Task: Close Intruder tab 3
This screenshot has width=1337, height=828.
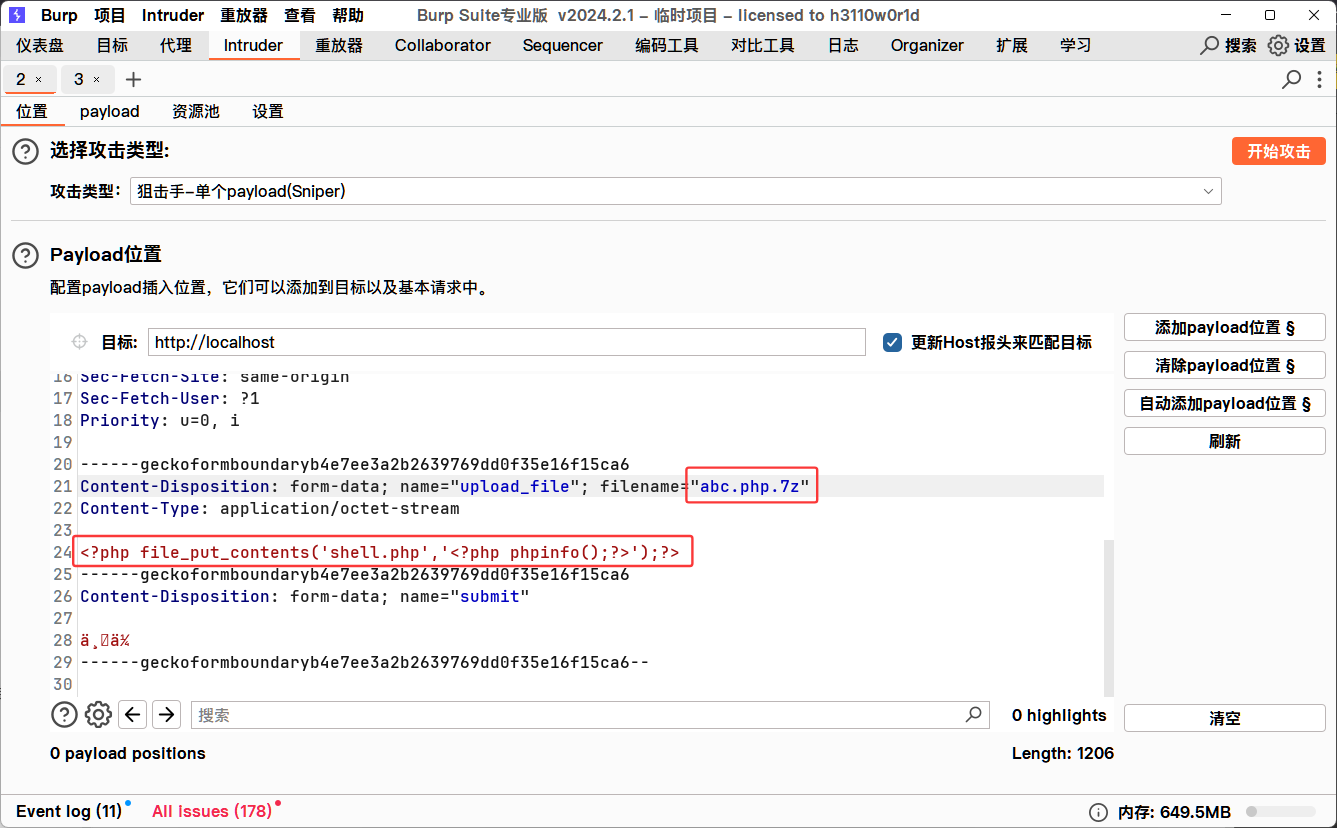Action: 97,80
